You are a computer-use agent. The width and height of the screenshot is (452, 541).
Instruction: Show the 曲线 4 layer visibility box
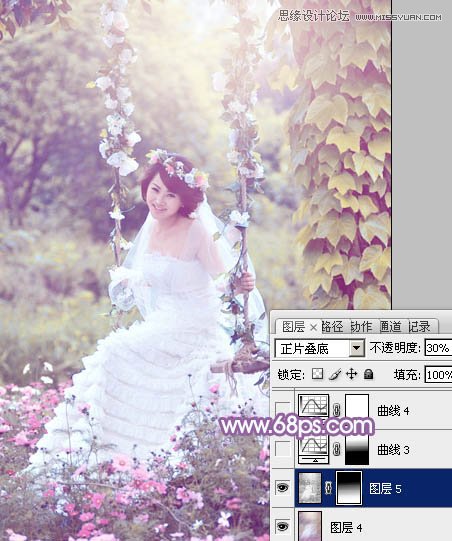[x=283, y=410]
